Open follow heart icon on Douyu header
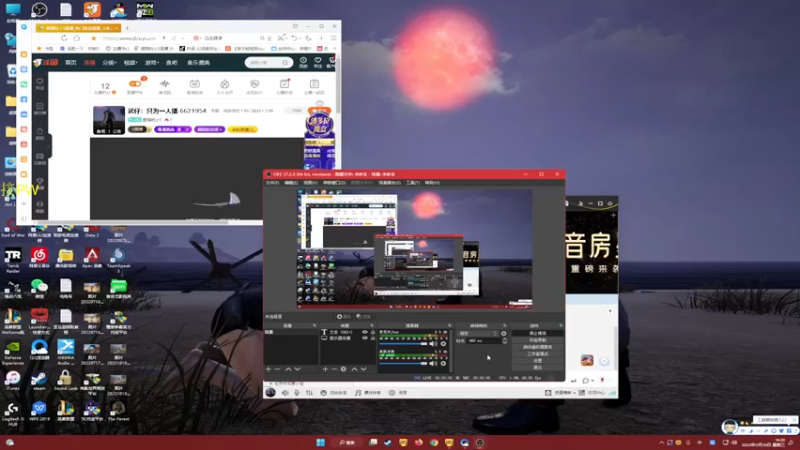This screenshot has width=800, height=450. click(317, 62)
